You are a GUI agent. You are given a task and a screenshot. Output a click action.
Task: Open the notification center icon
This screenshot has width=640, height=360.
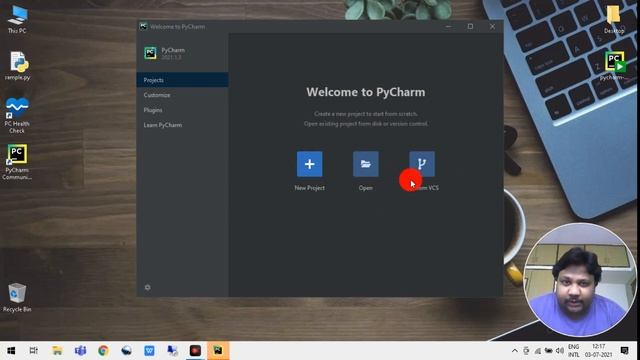pyautogui.click(x=624, y=351)
